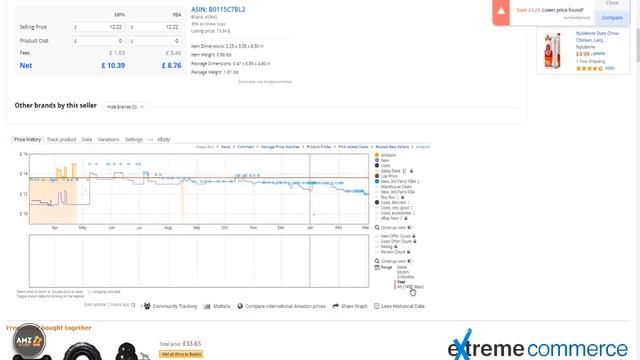This screenshot has width=640, height=360.
Task: Open the Statistic link
Action: click(x=222, y=306)
